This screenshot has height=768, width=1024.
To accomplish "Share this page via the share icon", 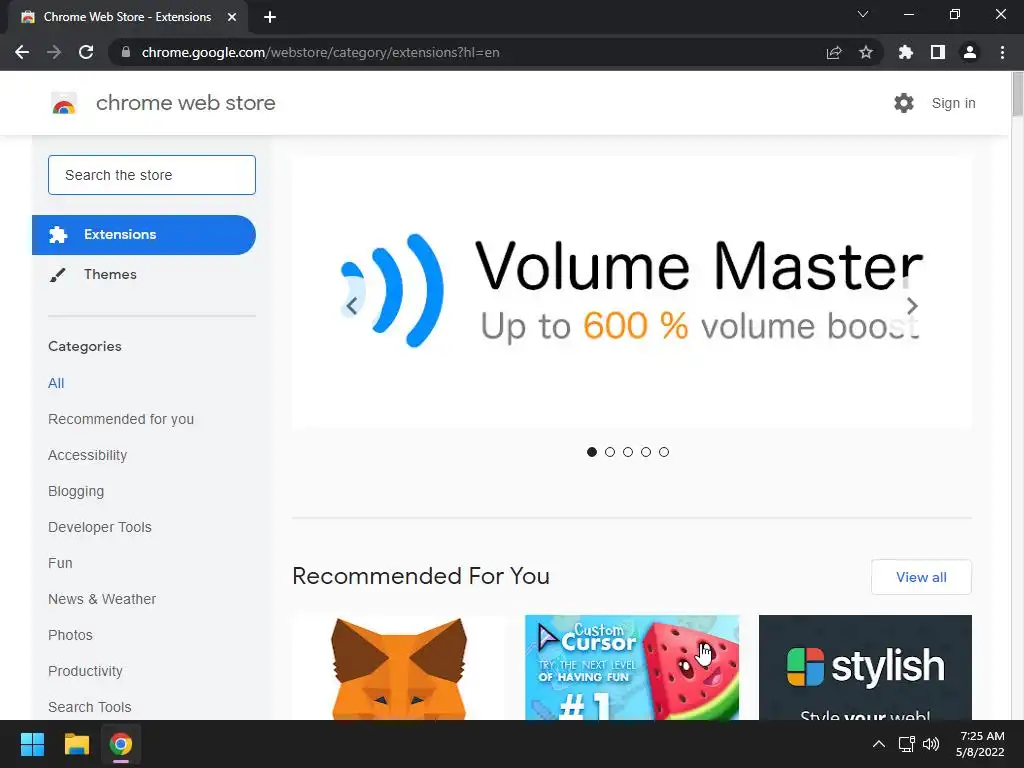I will (x=834, y=52).
